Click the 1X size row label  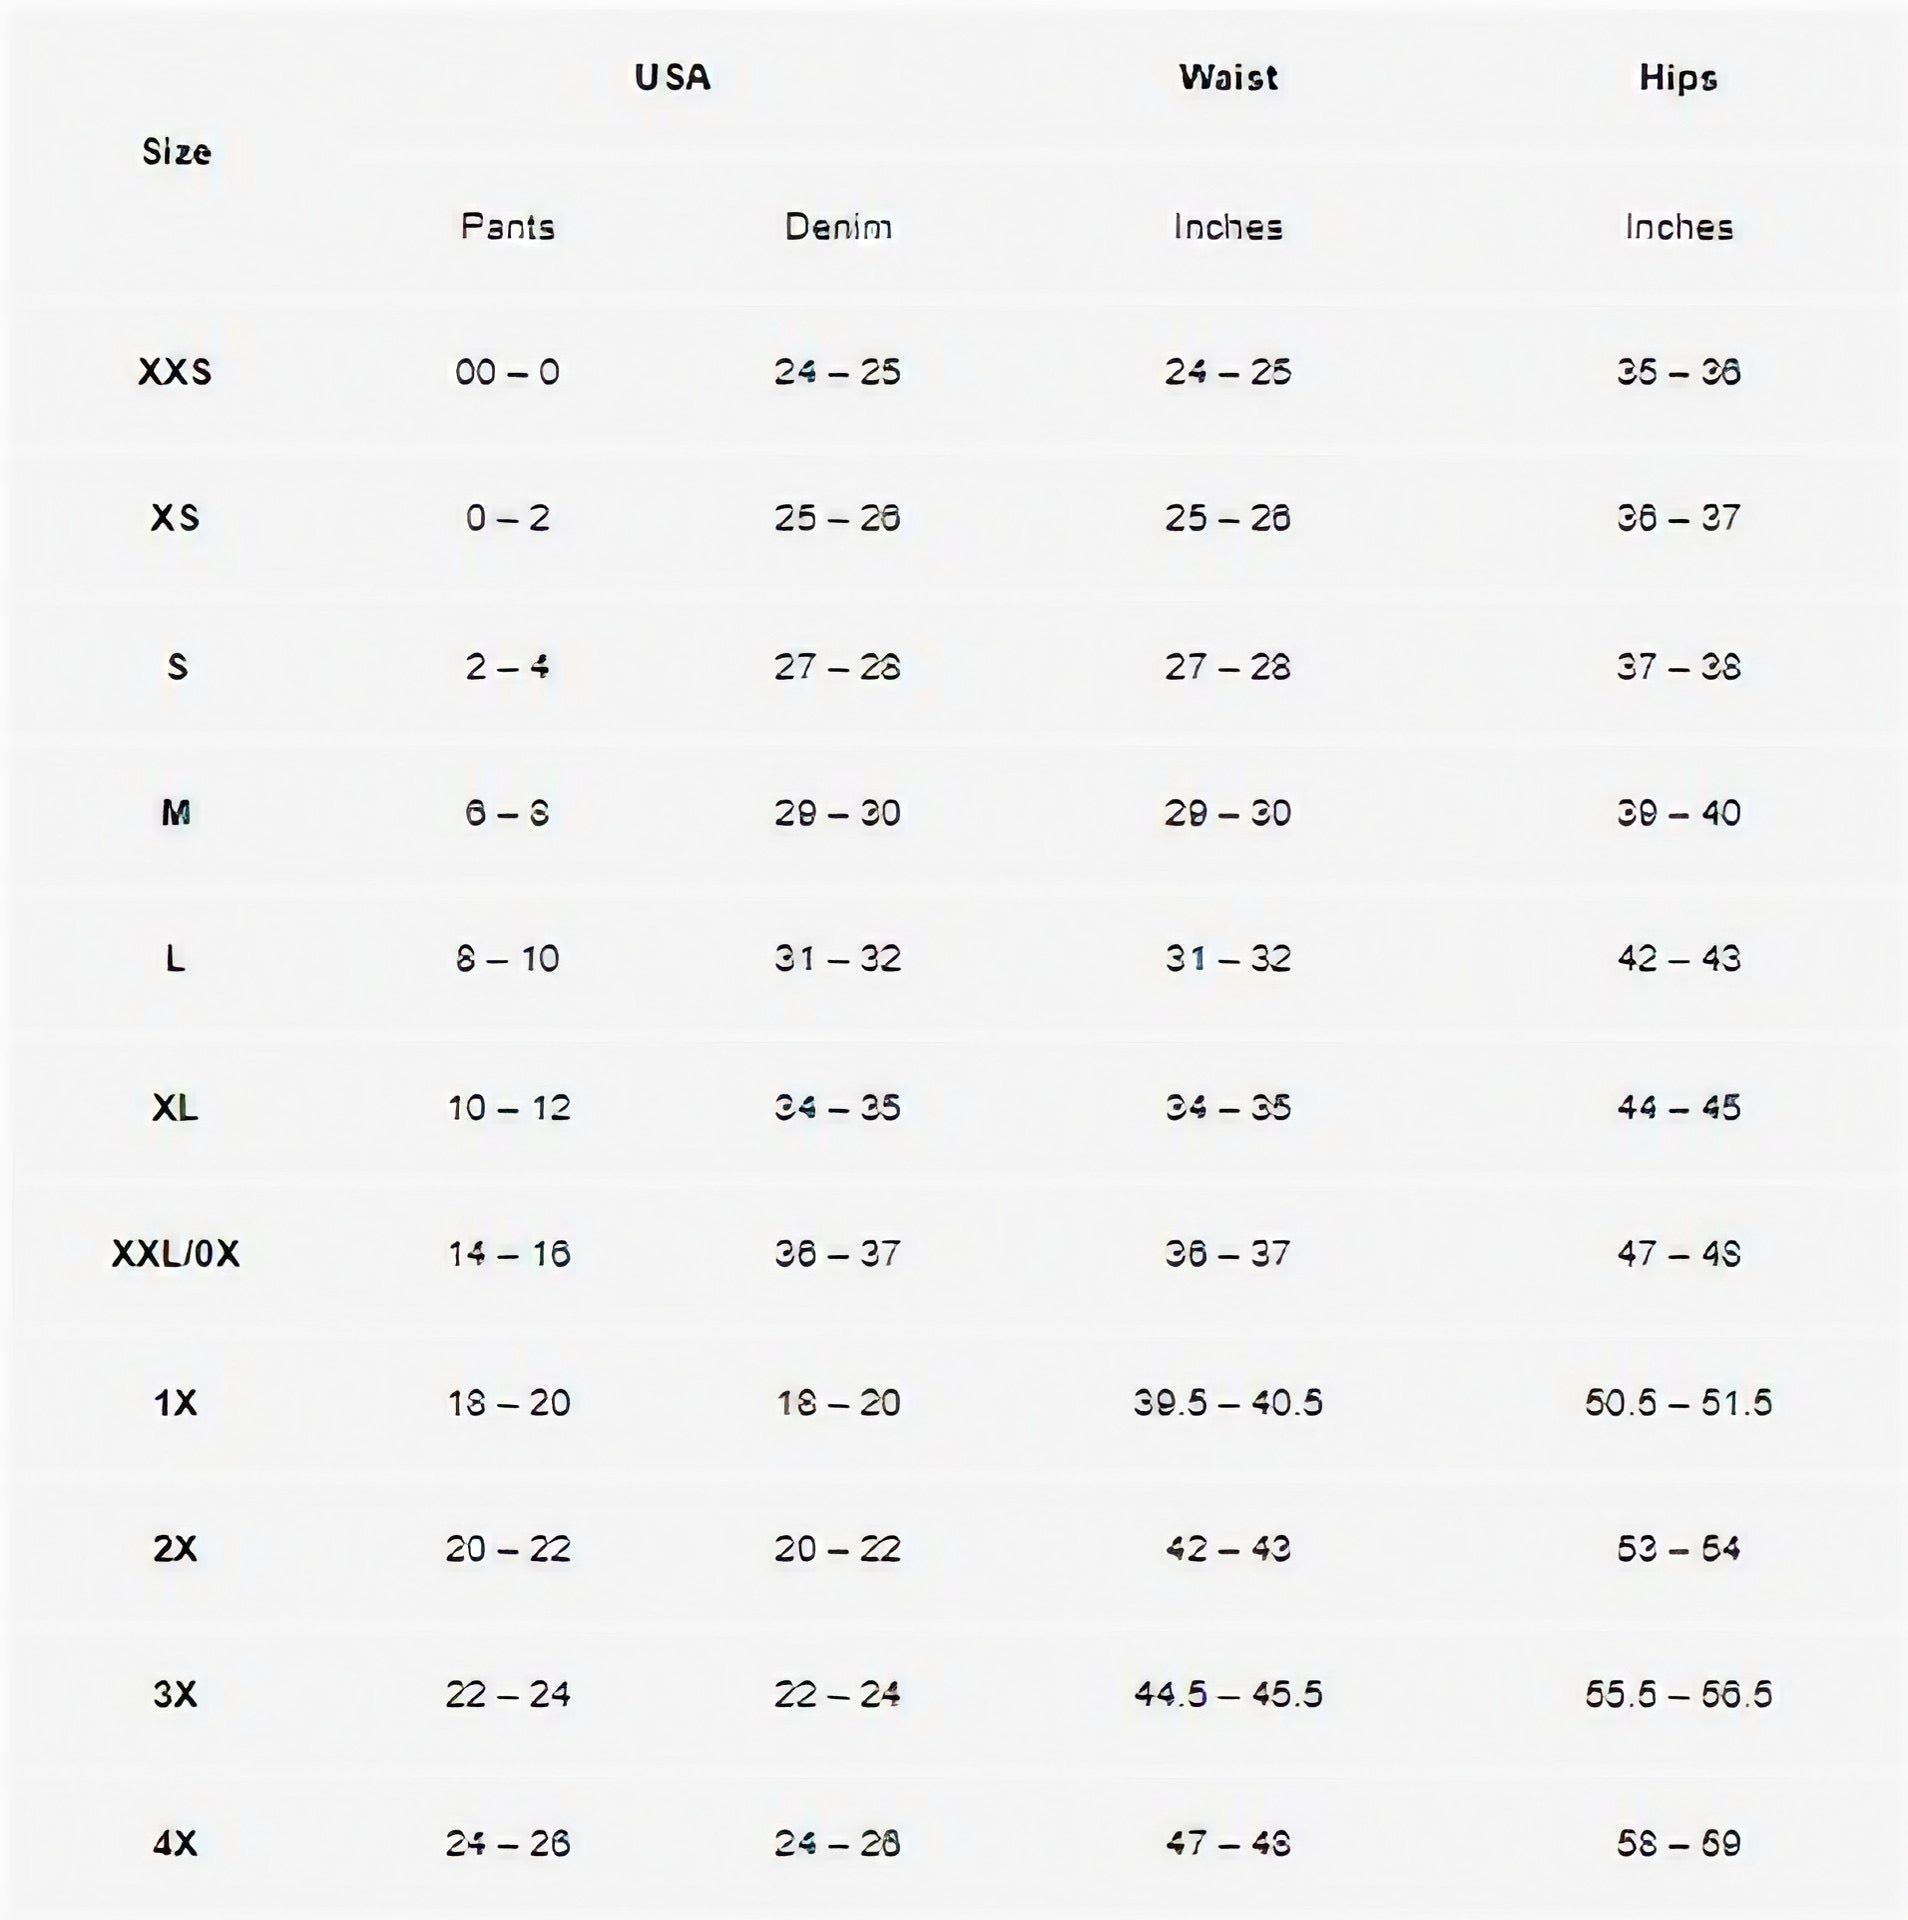pyautogui.click(x=175, y=1403)
